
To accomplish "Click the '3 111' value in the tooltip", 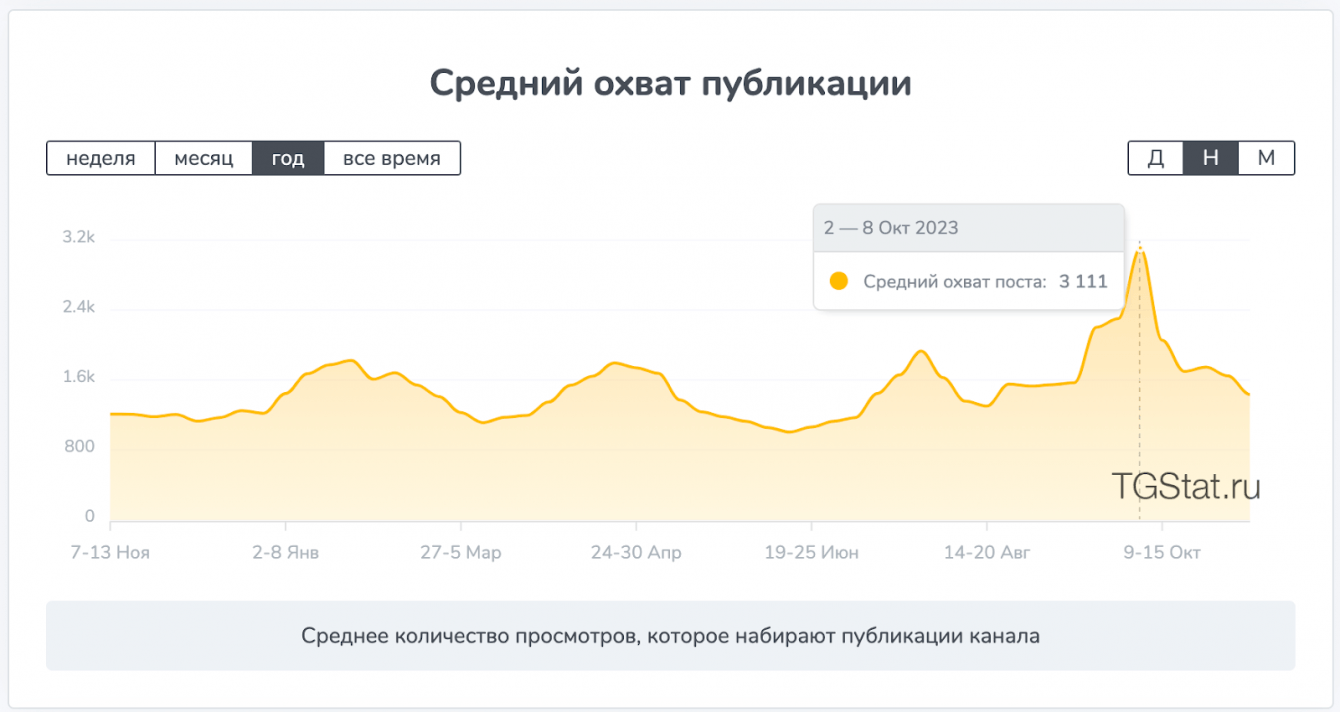I will point(1083,281).
